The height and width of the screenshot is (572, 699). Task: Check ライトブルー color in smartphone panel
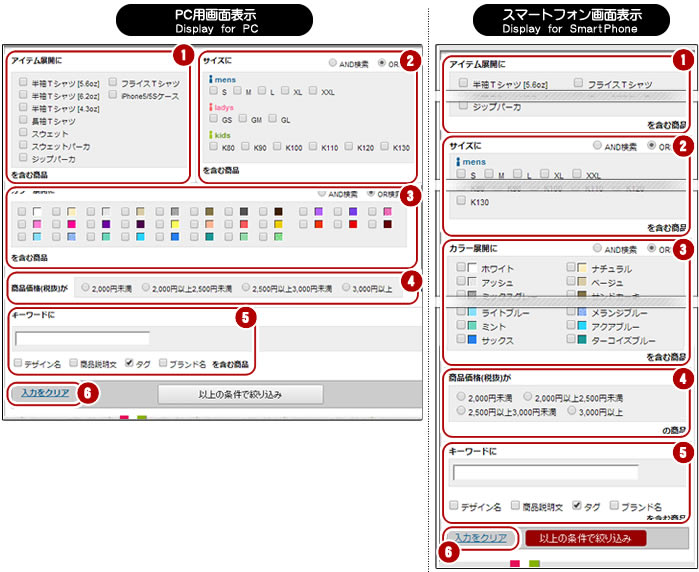(461, 312)
